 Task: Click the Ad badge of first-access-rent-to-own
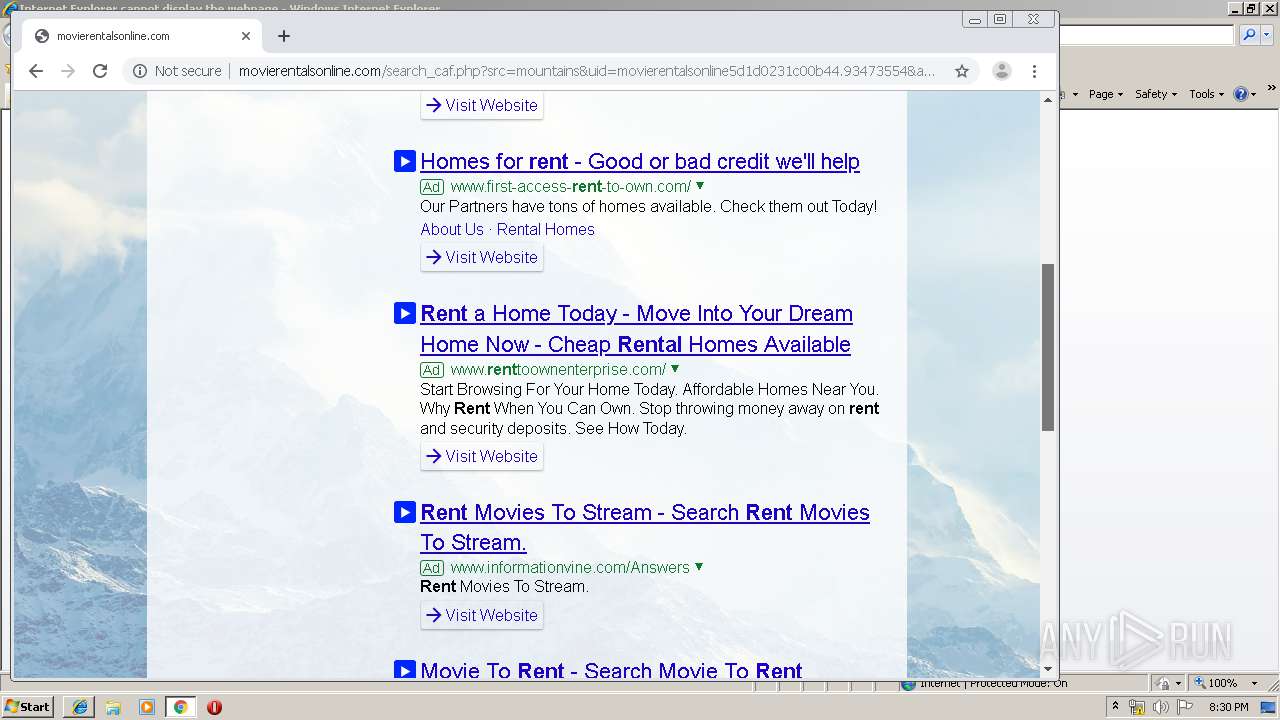[x=432, y=187]
